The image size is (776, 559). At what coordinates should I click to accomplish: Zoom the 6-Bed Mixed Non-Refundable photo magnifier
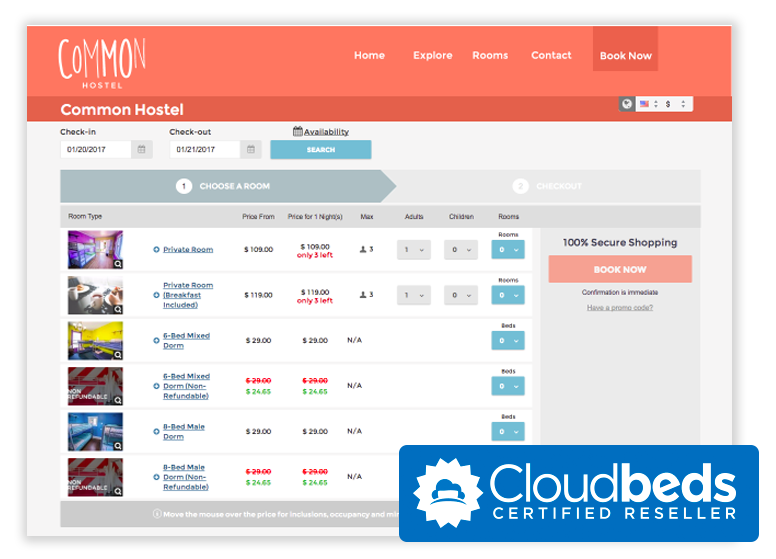pos(118,401)
